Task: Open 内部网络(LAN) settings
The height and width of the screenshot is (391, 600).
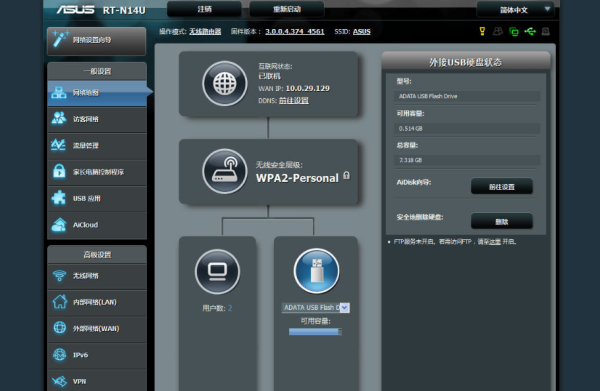Action: [x=97, y=302]
